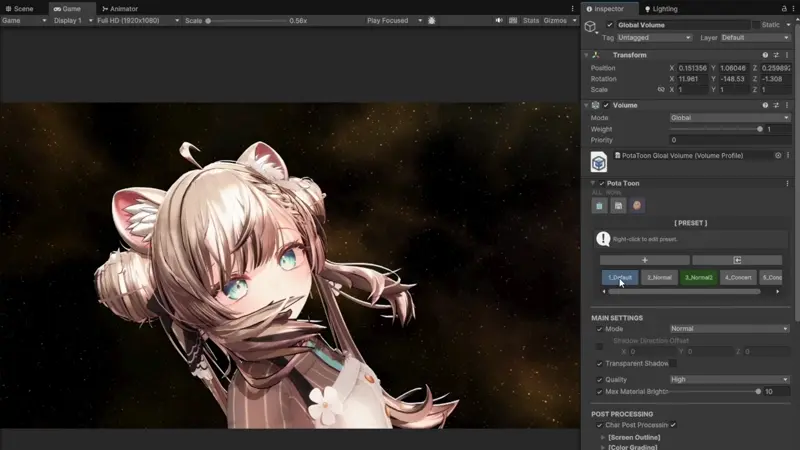Switch to the Inspector tab

point(605,9)
